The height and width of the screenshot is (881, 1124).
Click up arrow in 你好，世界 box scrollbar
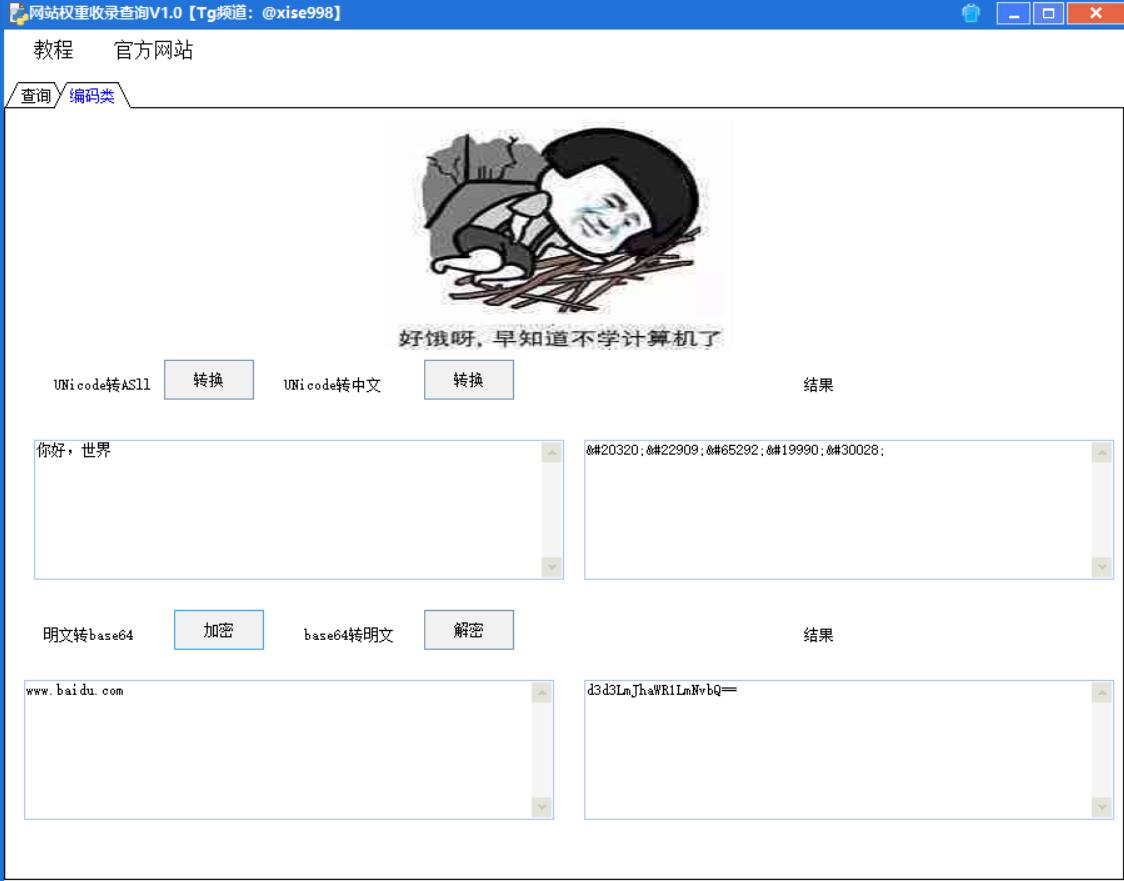click(552, 452)
